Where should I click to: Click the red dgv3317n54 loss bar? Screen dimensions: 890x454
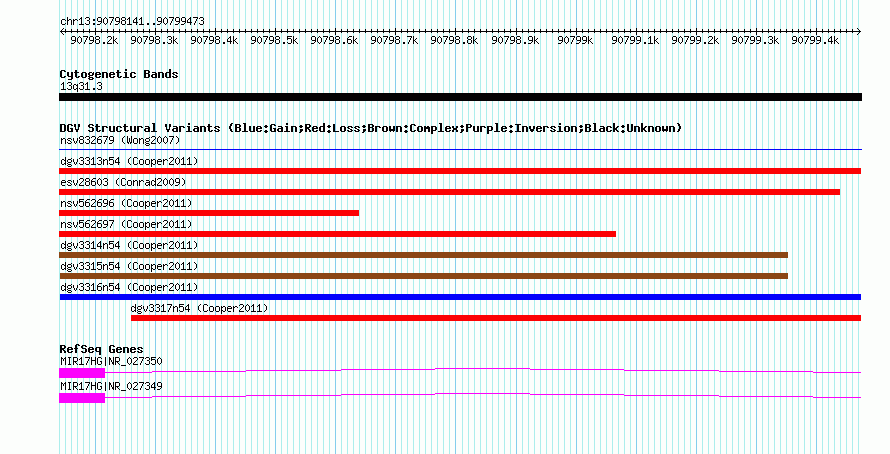(496, 318)
